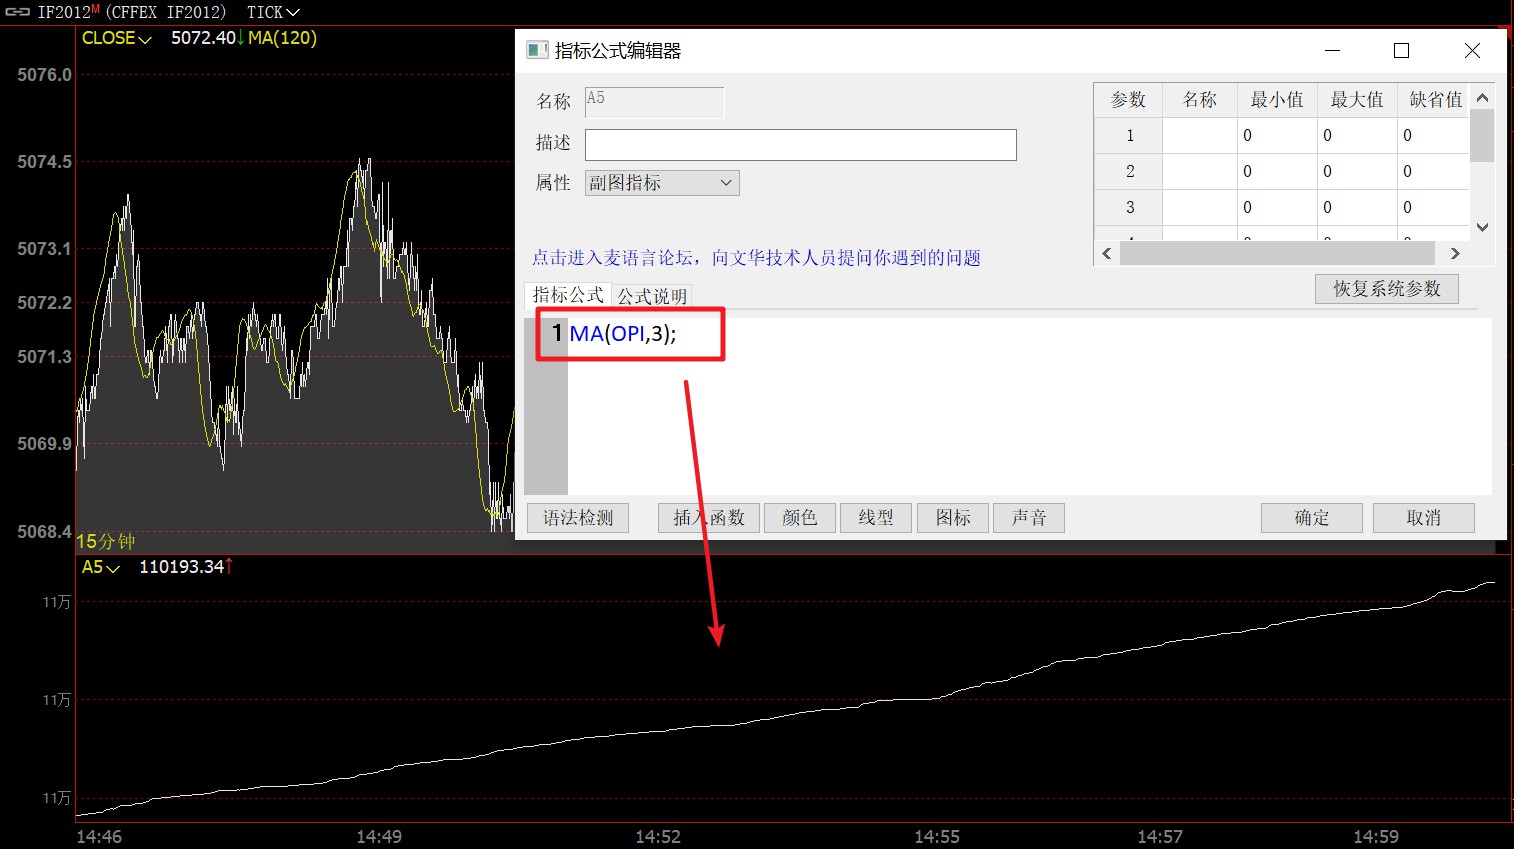The height and width of the screenshot is (849, 1514).
Task: Expand the TICK period dropdown
Action: click(x=273, y=12)
